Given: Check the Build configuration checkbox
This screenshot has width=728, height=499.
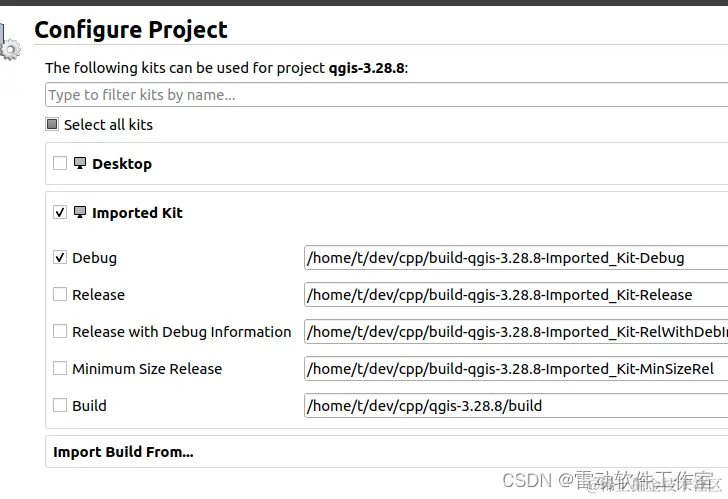Looking at the screenshot, I should click(60, 405).
